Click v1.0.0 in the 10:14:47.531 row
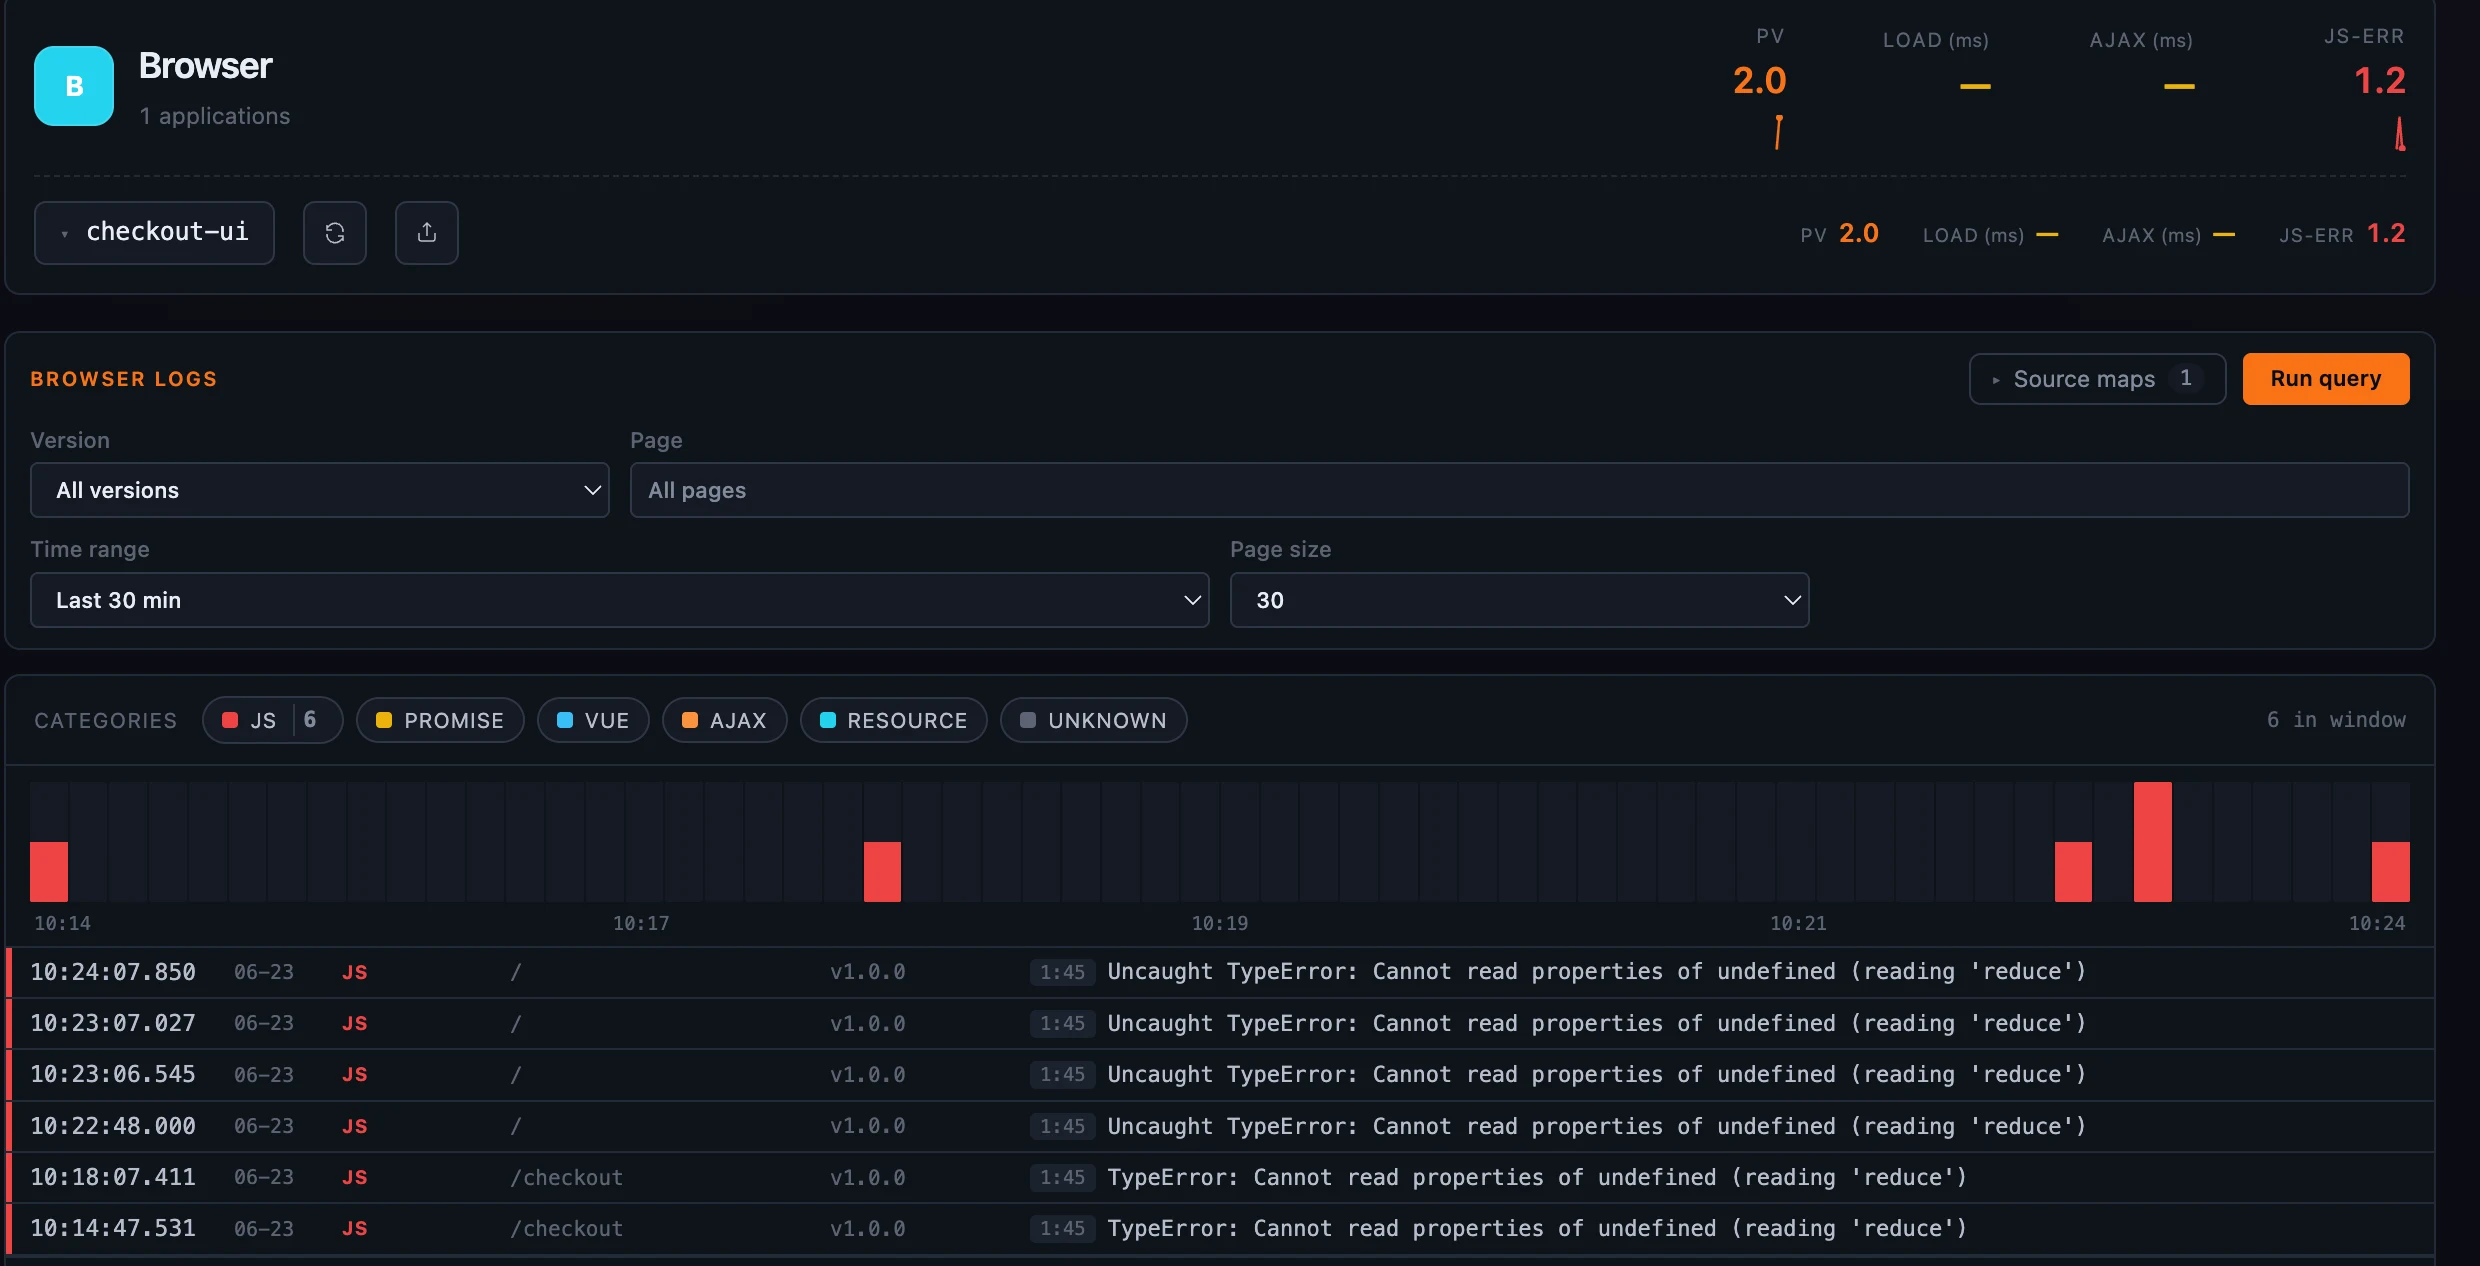This screenshot has width=2480, height=1266. coord(868,1229)
